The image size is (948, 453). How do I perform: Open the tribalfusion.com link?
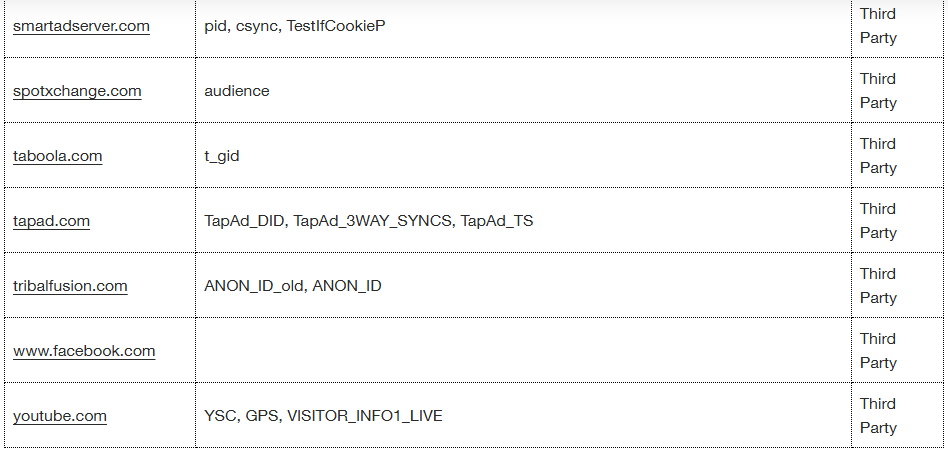coord(70,286)
